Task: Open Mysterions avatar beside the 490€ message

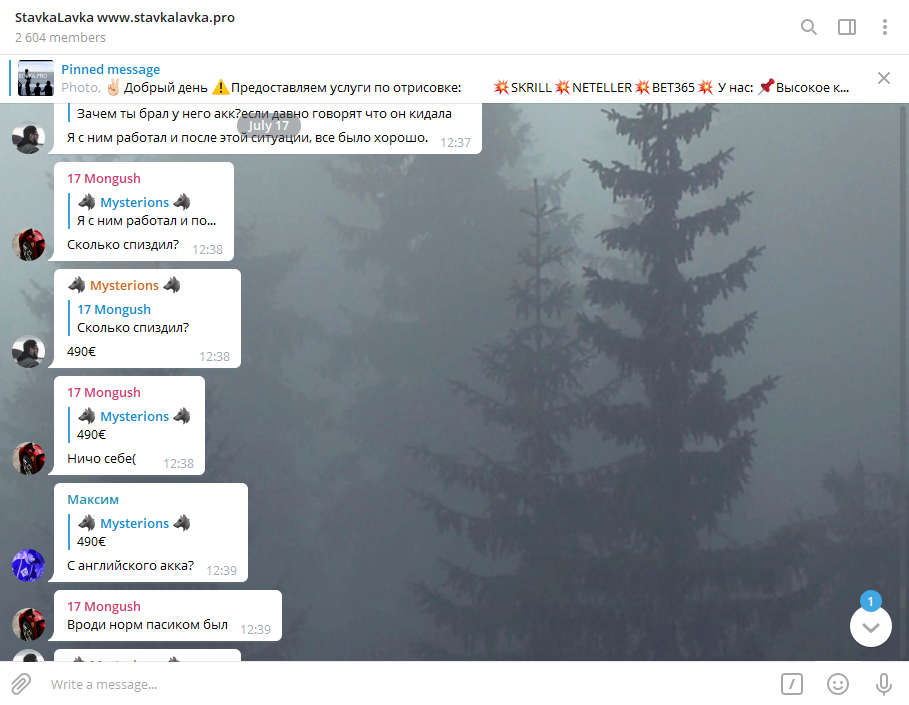Action: (x=28, y=351)
